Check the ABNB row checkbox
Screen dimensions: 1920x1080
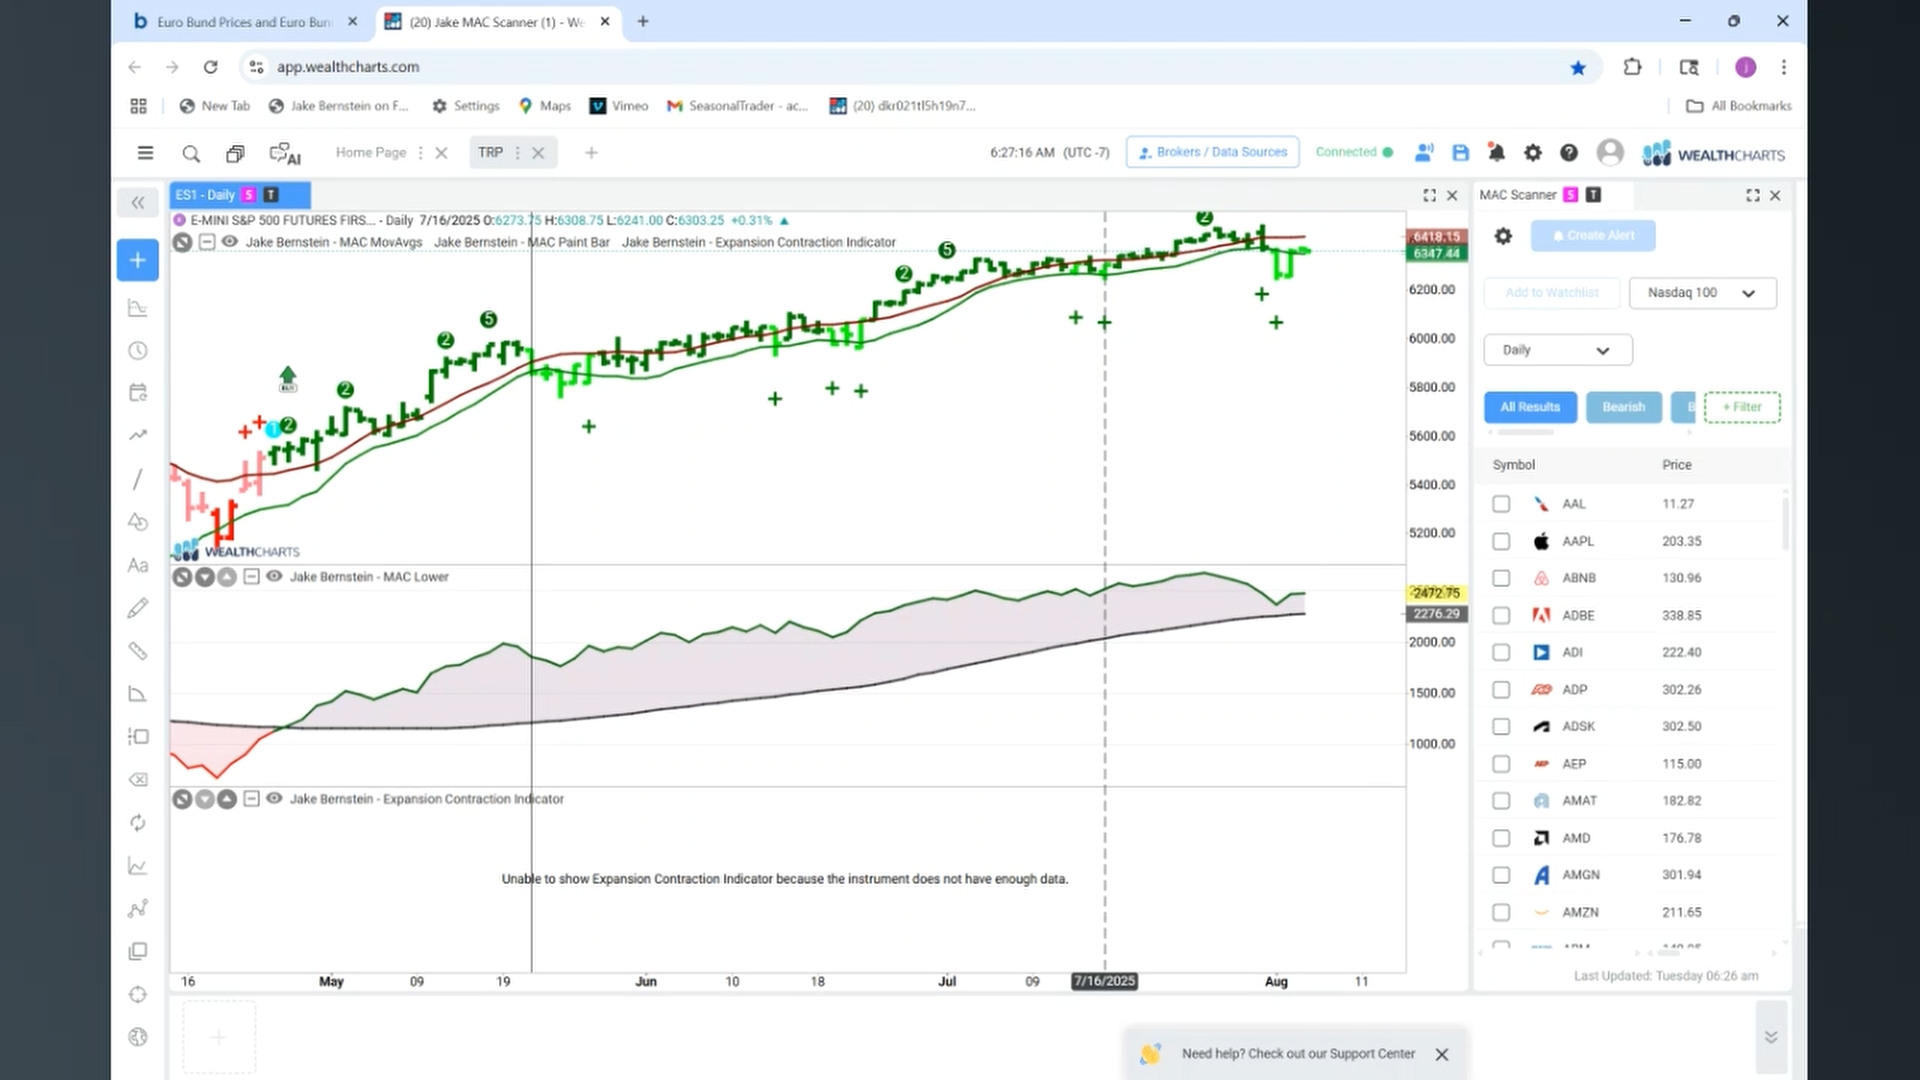pyautogui.click(x=1501, y=578)
